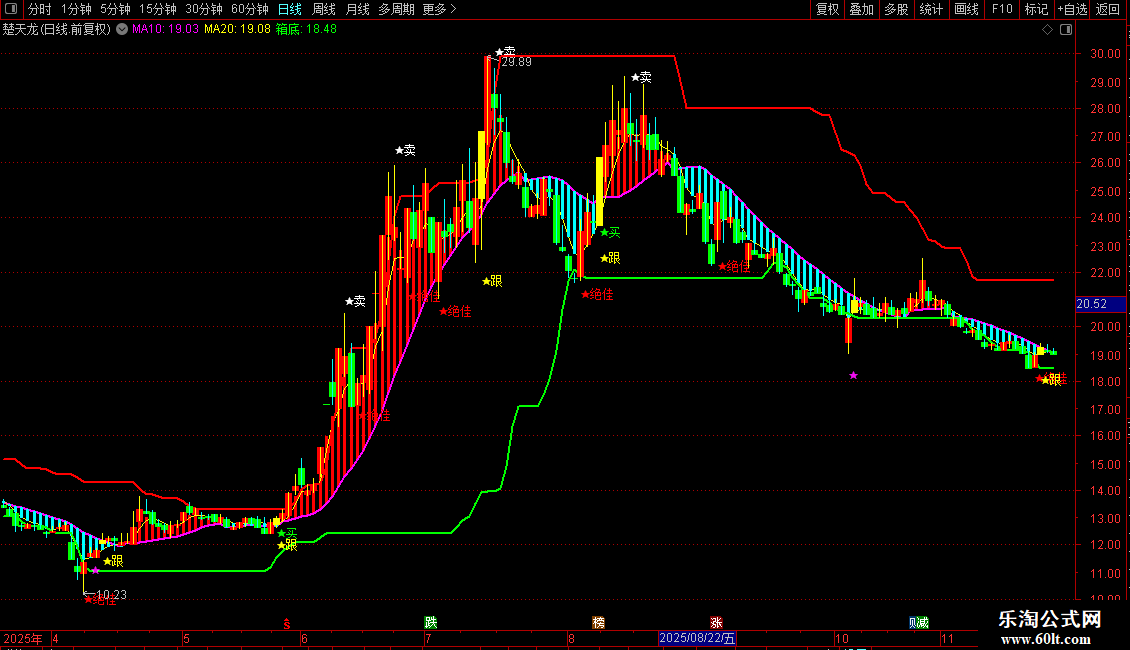Click the 10.23 low price label

[x=111, y=595]
